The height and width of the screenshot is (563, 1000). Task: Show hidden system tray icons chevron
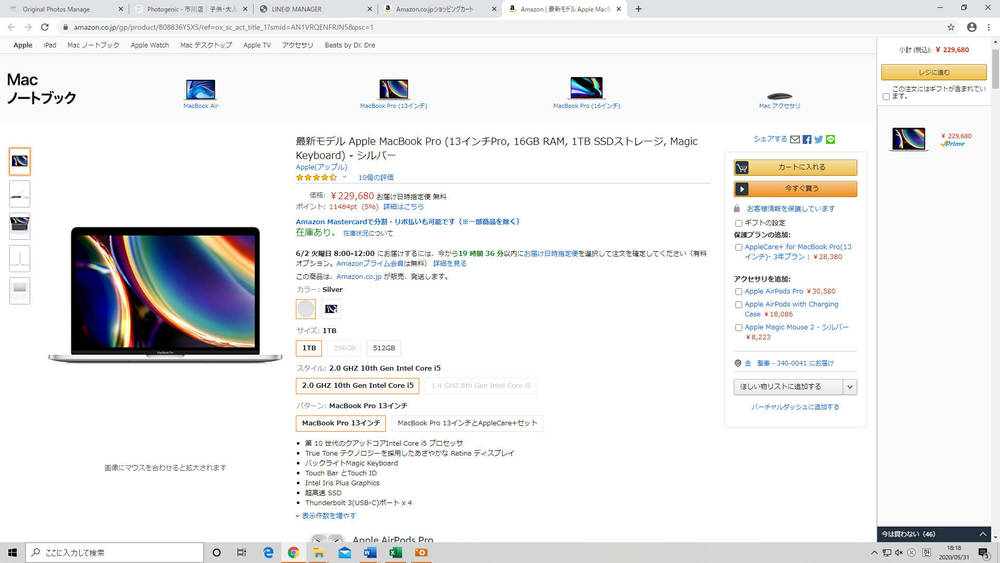tap(874, 553)
